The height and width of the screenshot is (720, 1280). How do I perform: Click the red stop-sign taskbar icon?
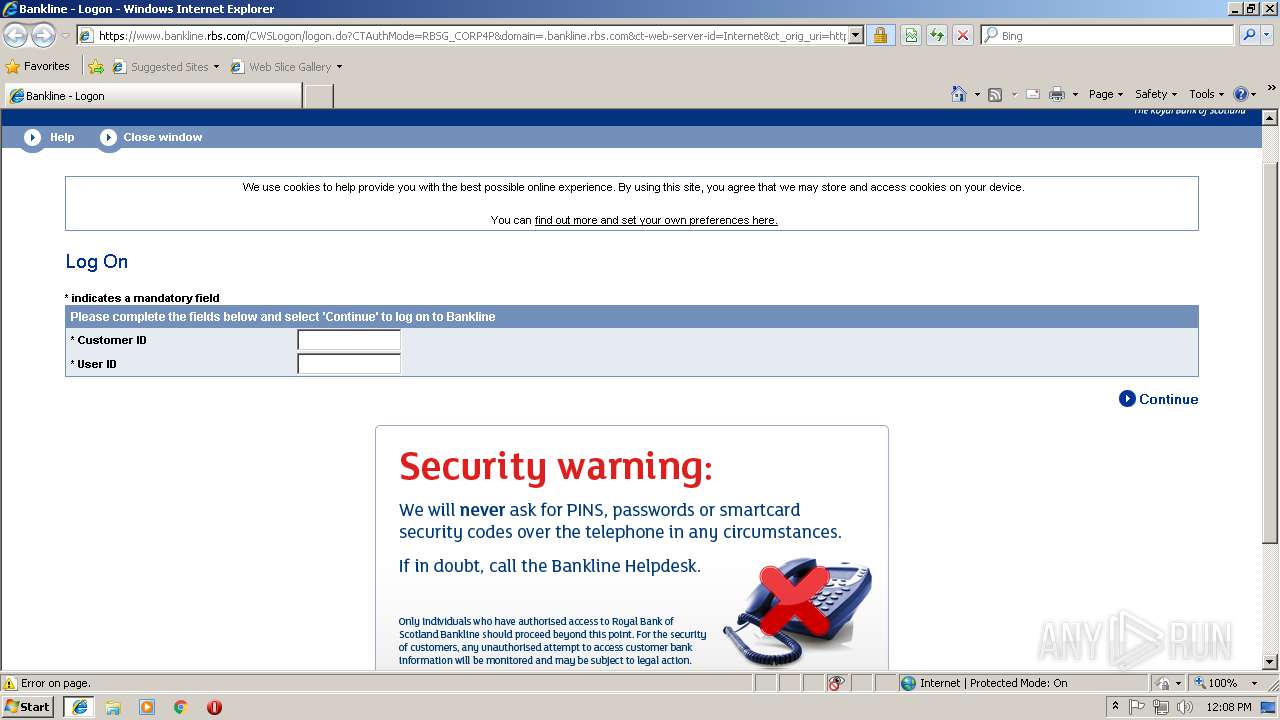coord(214,707)
